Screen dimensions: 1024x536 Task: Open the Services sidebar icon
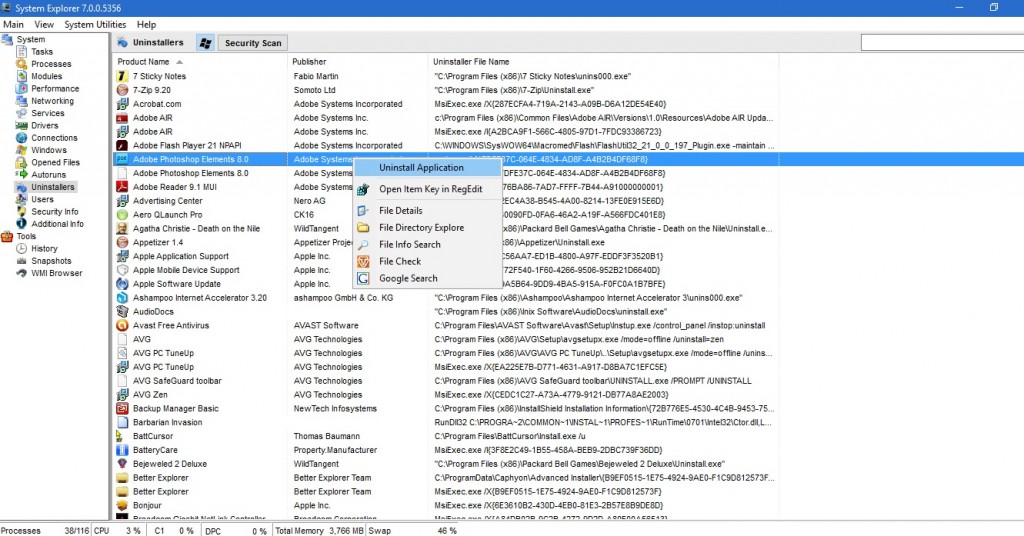(x=22, y=113)
